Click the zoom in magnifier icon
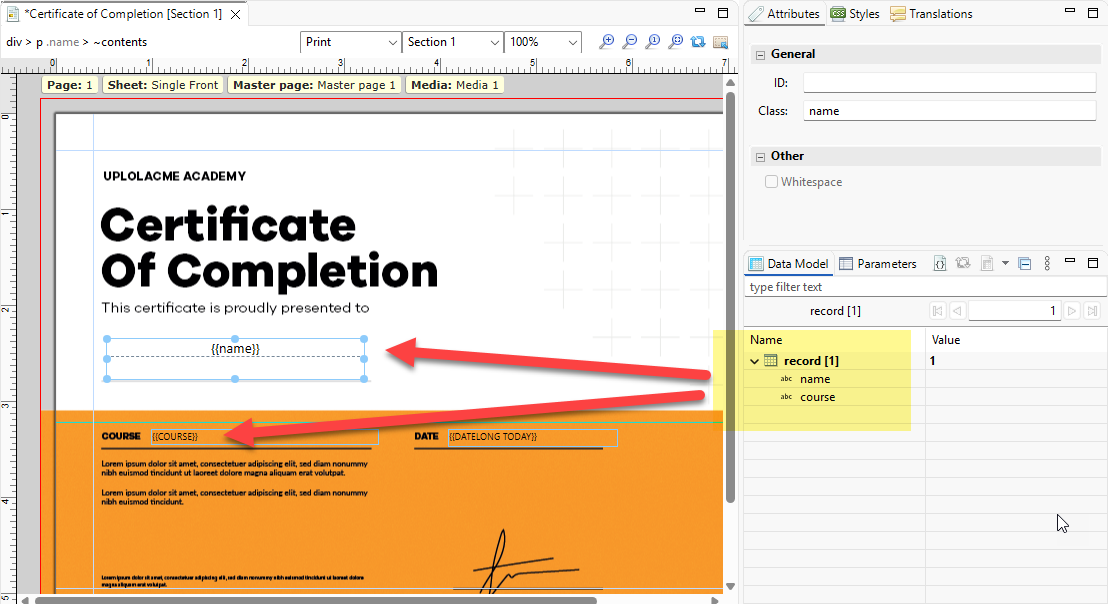Viewport: 1108px width, 604px height. 606,42
